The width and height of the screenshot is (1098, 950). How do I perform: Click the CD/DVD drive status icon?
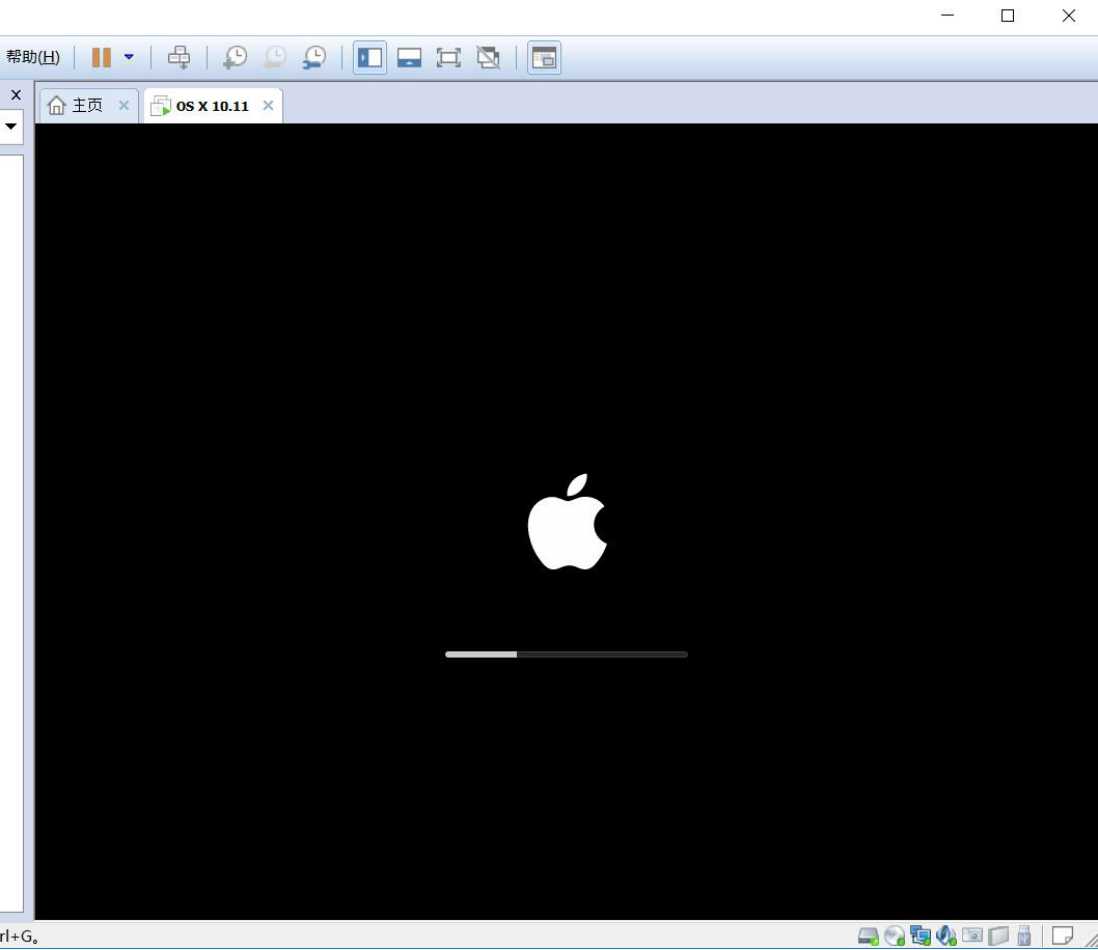[x=894, y=936]
